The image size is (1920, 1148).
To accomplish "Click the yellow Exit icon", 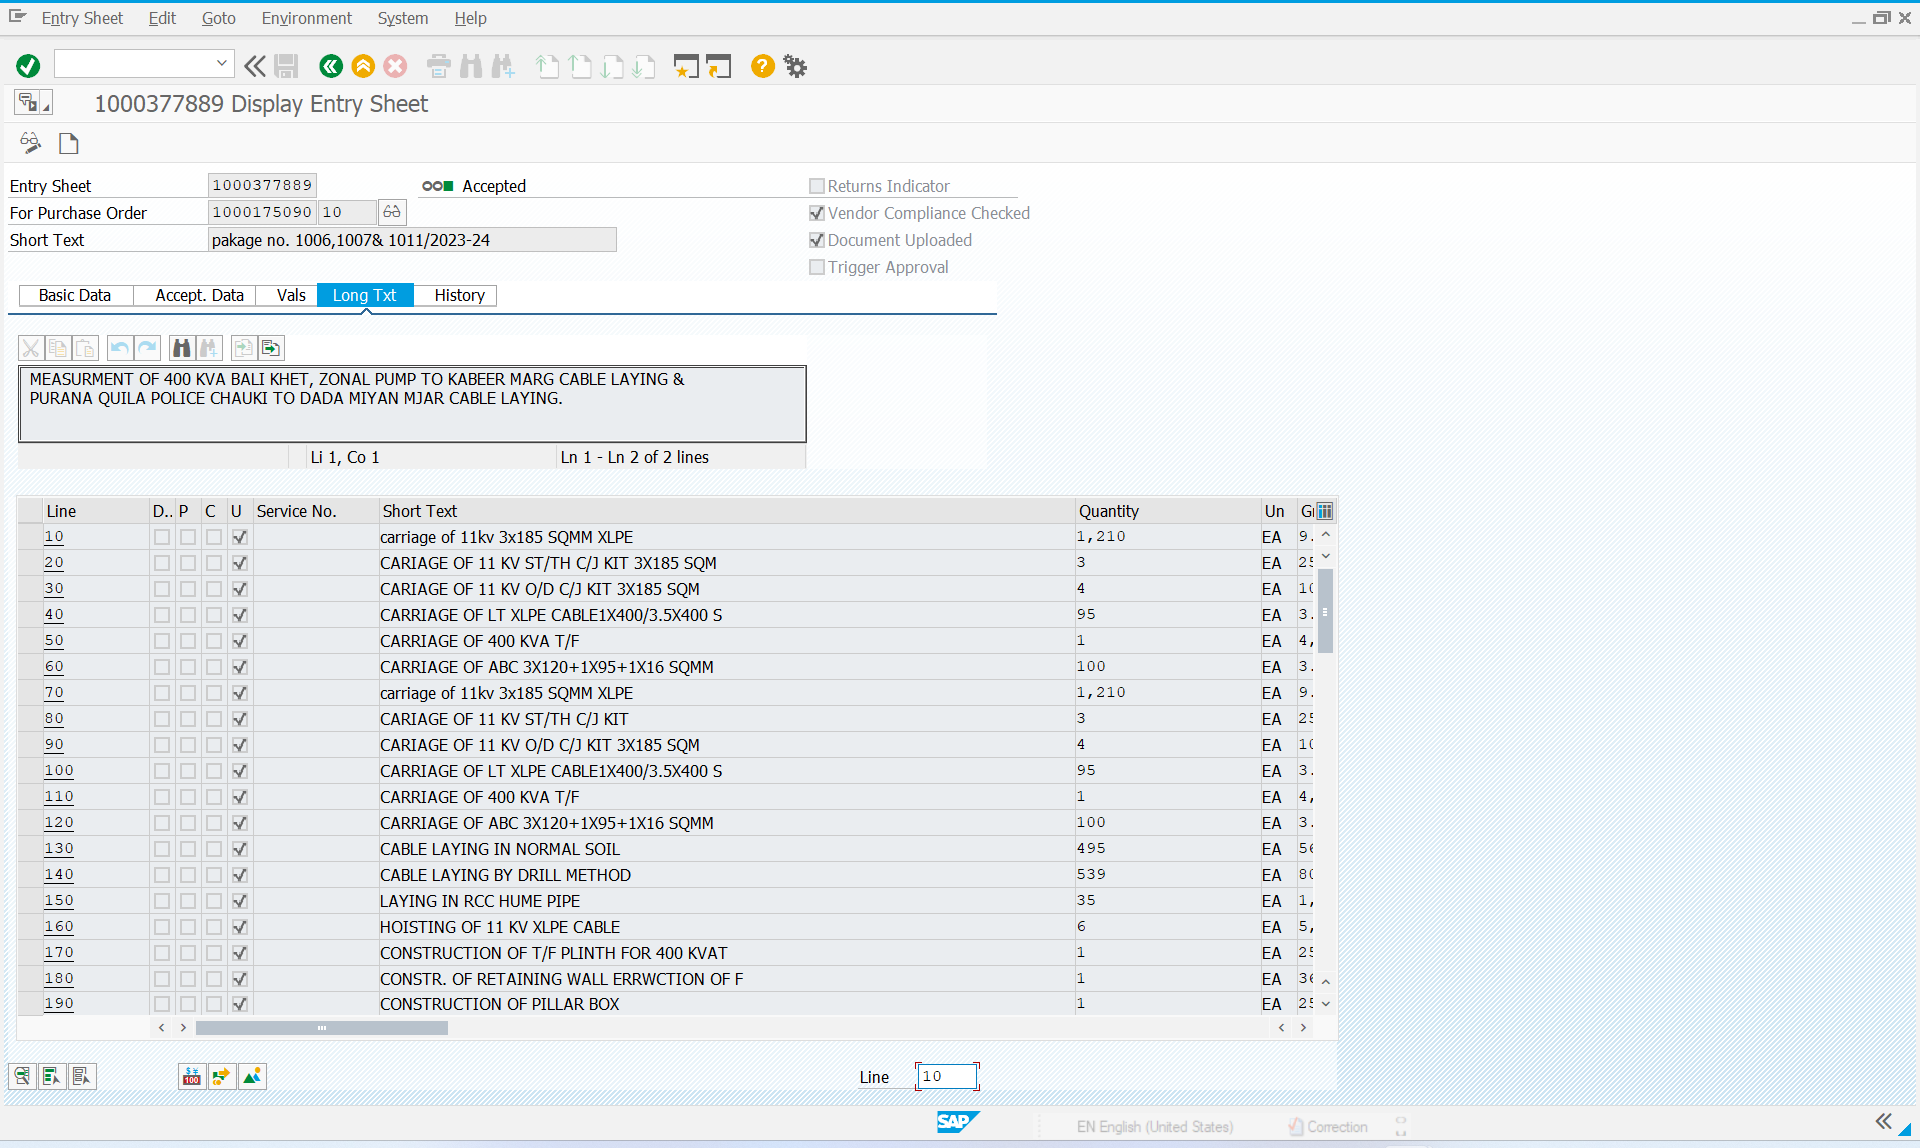I will click(x=363, y=66).
